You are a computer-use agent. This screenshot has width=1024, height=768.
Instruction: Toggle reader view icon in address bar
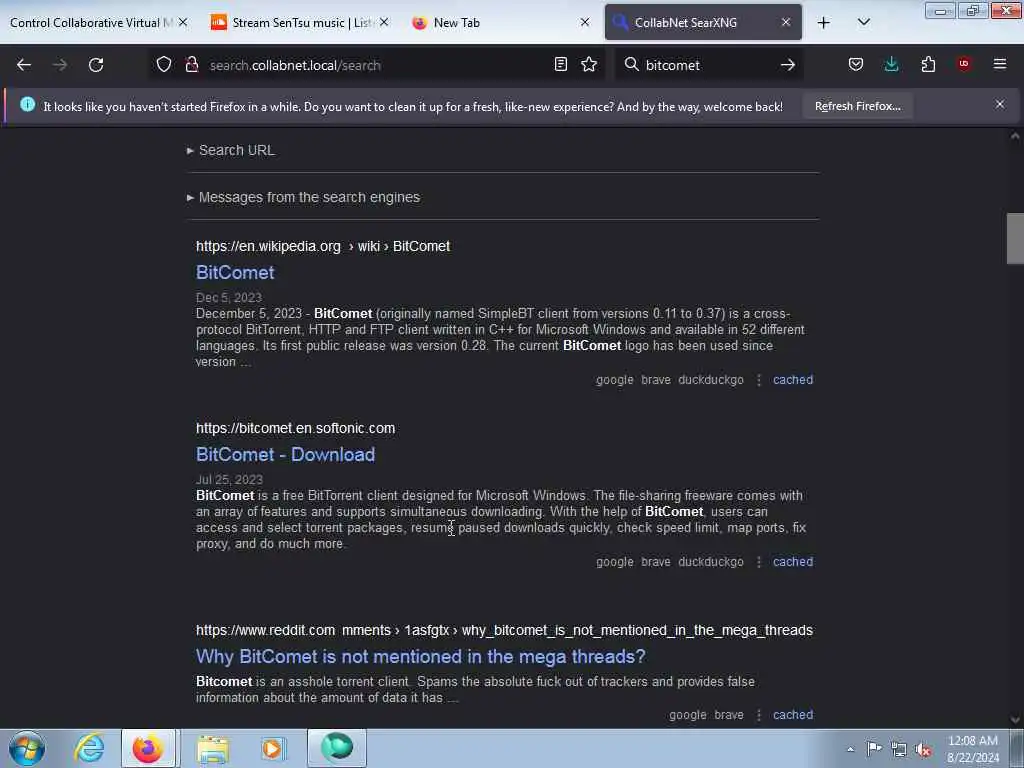coord(560,64)
